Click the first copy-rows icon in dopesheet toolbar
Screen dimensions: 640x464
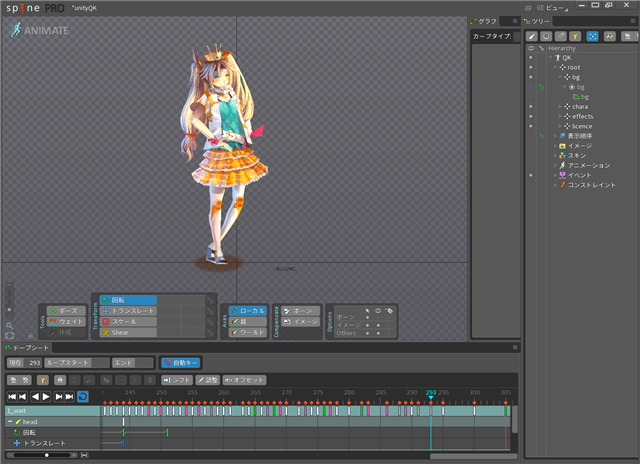coord(13,380)
